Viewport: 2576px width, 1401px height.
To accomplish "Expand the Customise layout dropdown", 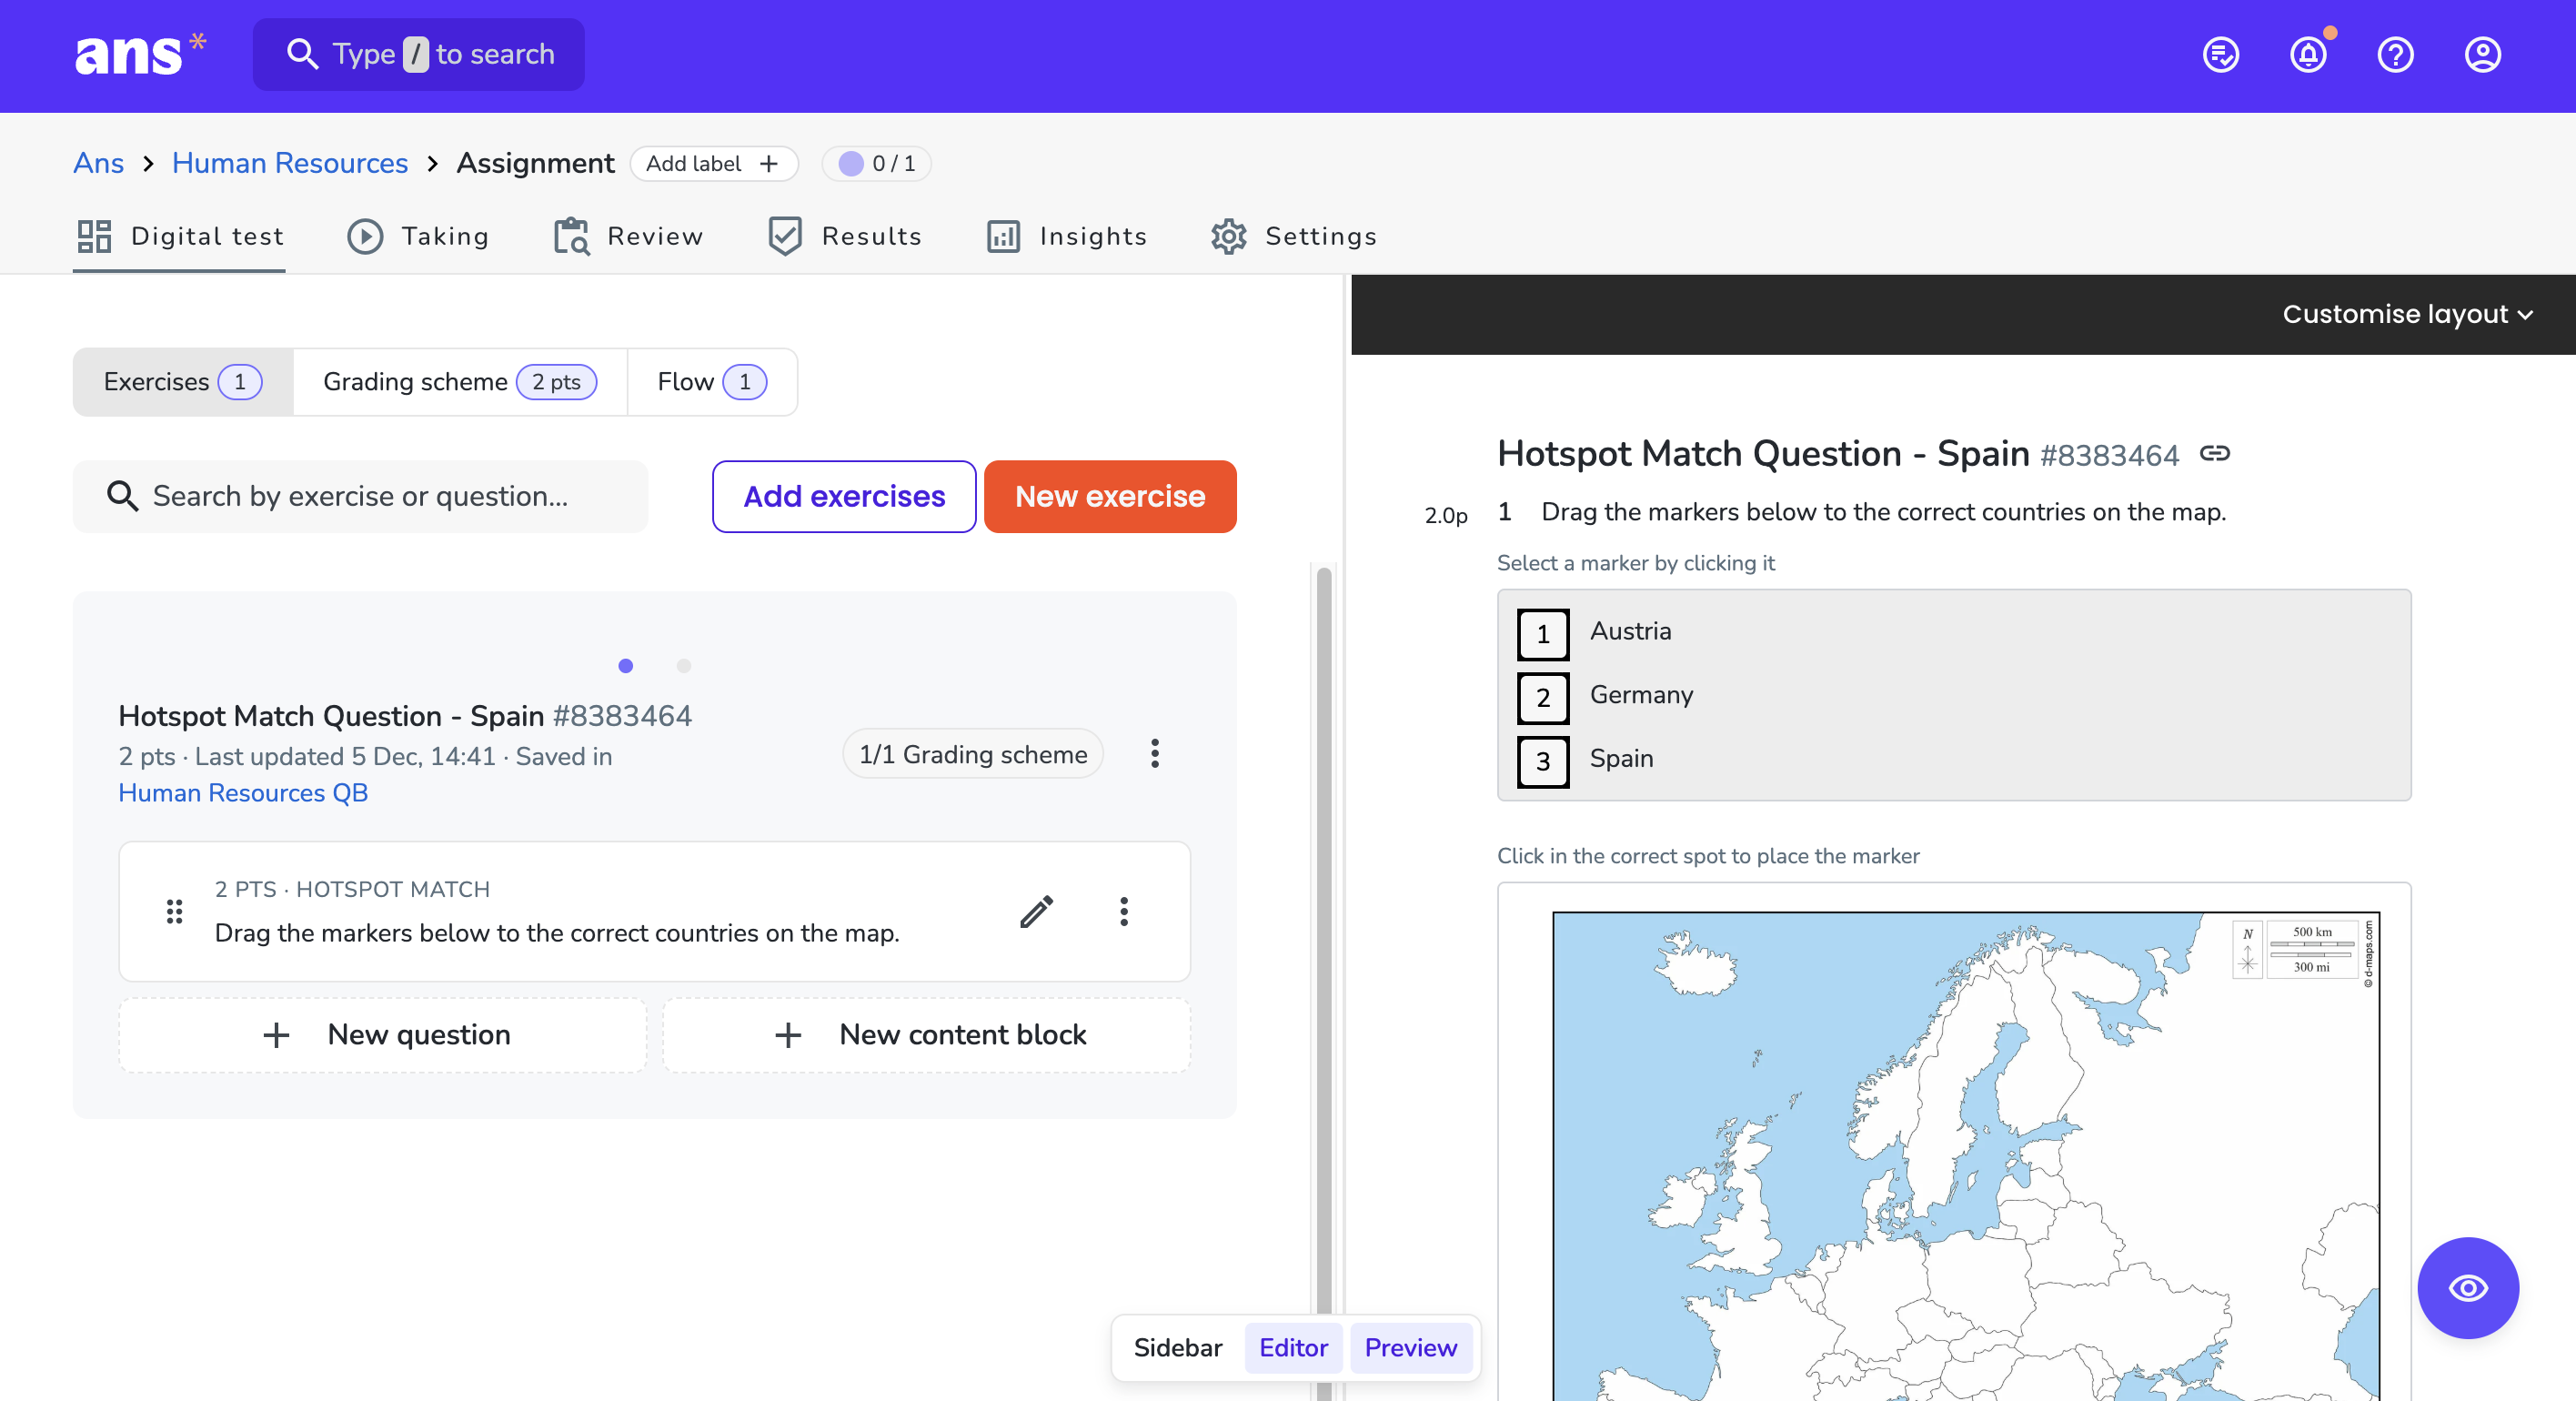I will point(2408,314).
